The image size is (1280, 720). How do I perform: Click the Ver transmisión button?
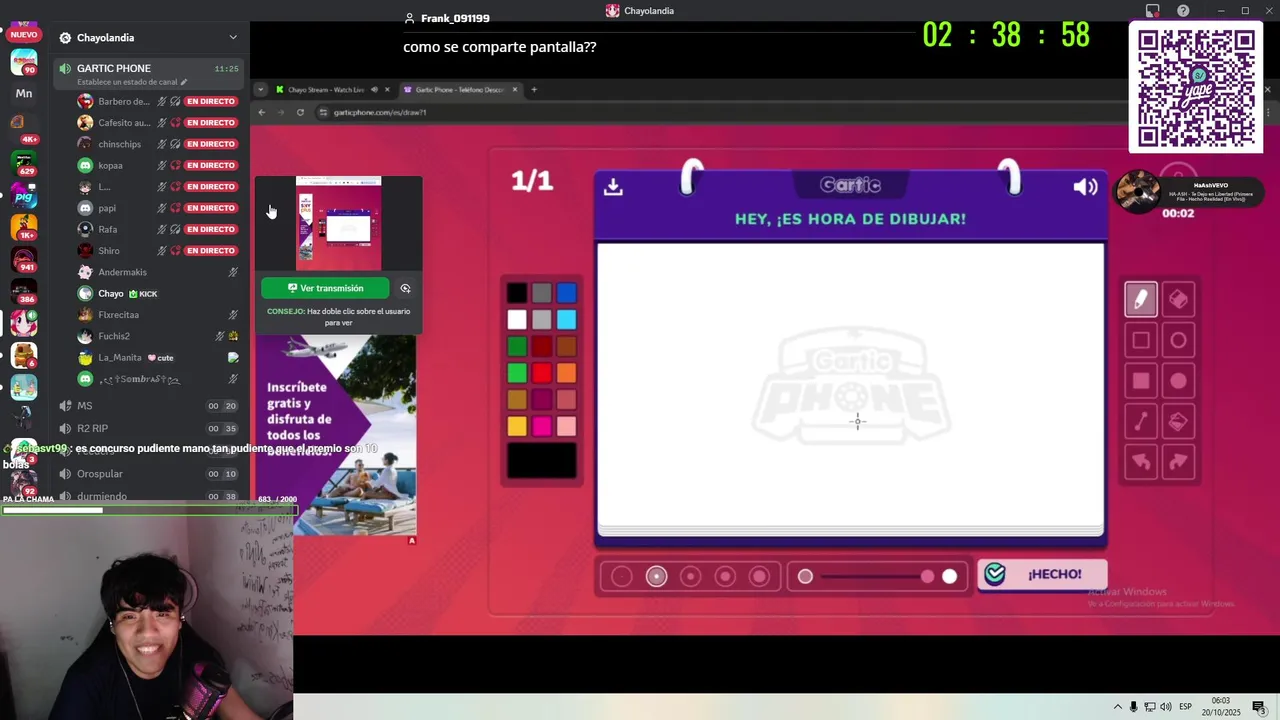[325, 288]
